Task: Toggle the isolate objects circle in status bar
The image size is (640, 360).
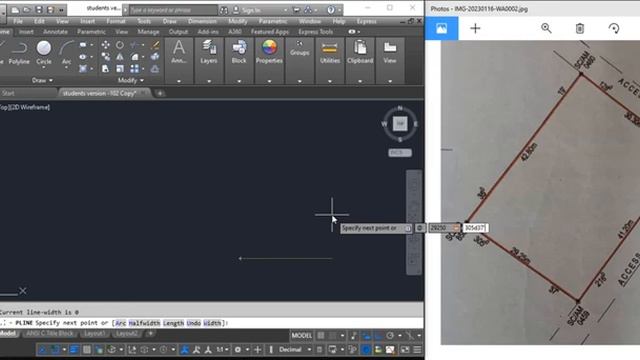Action: [x=366, y=349]
